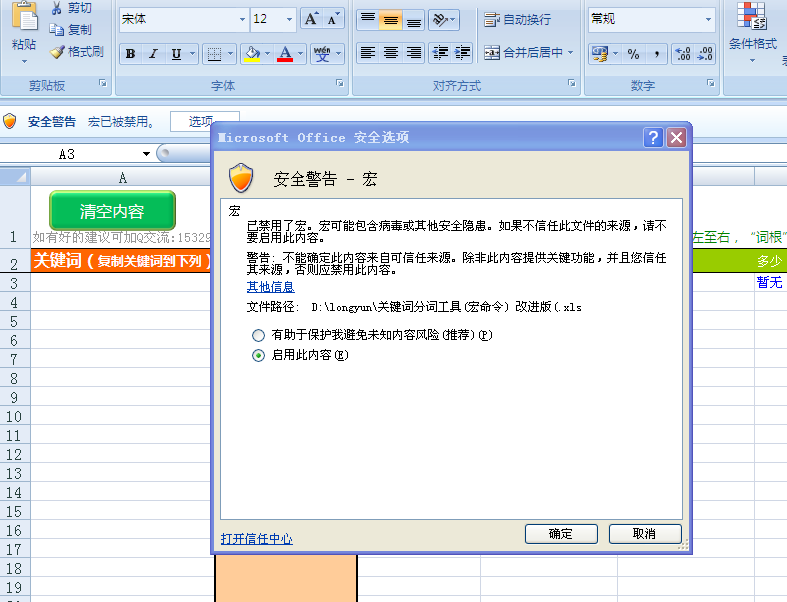Image resolution: width=787 pixels, height=602 pixels.
Task: Align text to middle of cell
Action: (x=390, y=20)
